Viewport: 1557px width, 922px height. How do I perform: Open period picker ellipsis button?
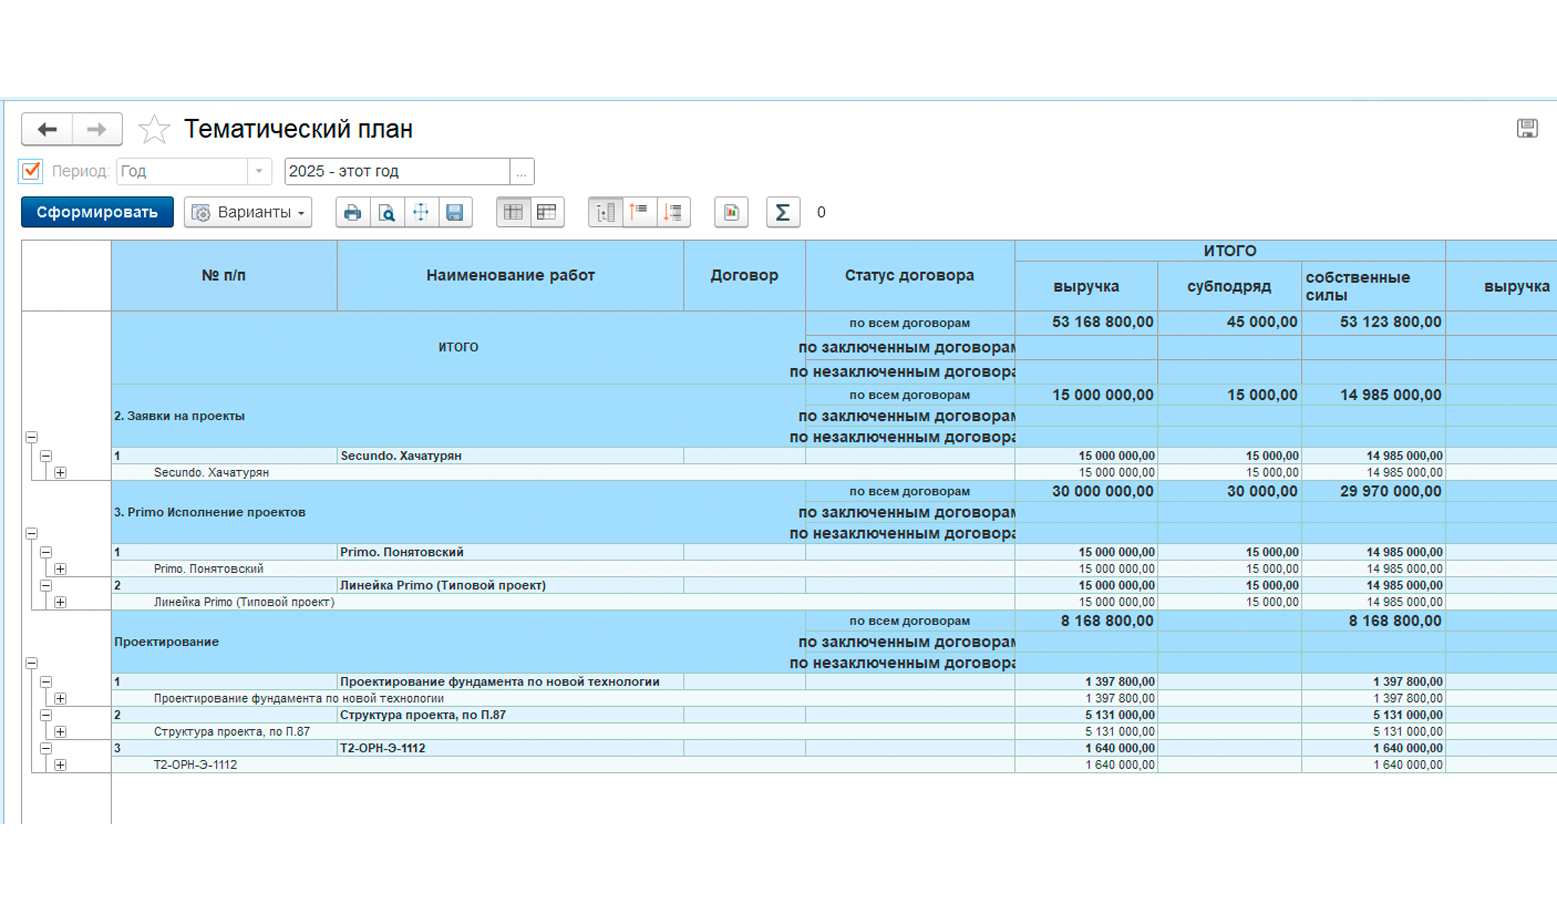[x=521, y=171]
